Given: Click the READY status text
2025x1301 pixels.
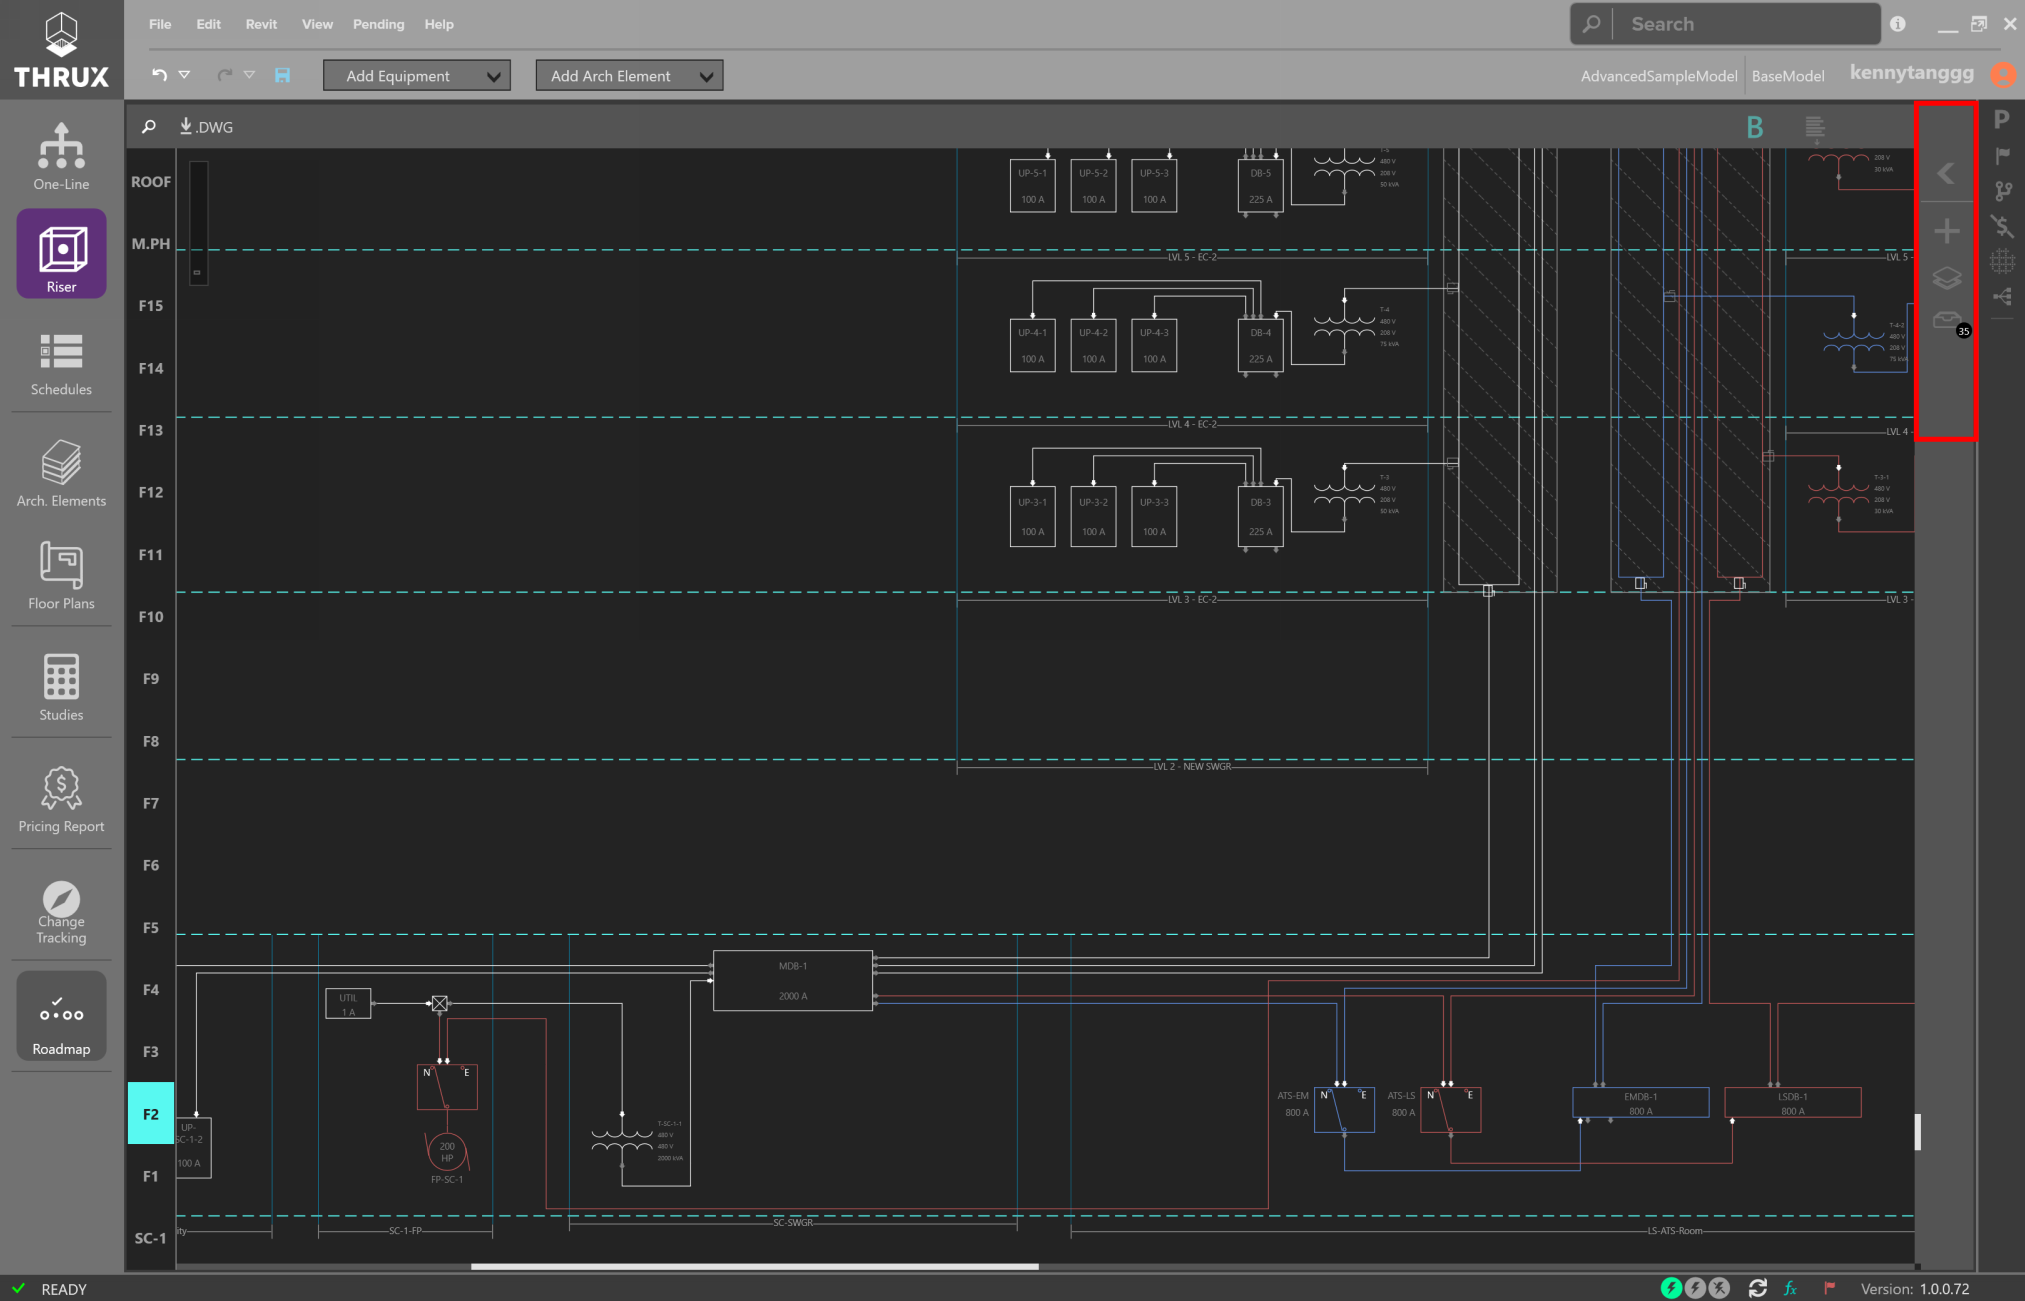Looking at the screenshot, I should (64, 1289).
